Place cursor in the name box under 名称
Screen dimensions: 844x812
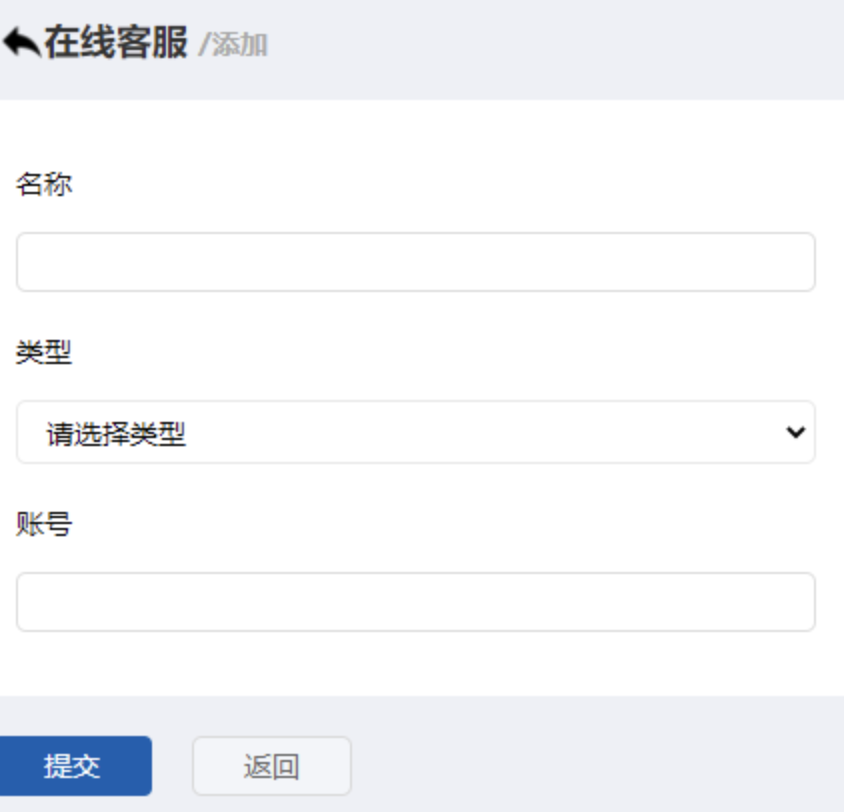point(416,262)
